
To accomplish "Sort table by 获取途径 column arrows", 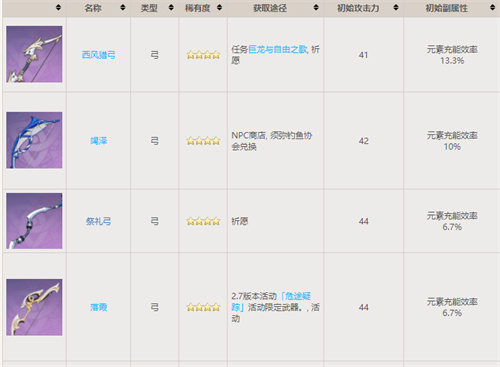I will click(x=316, y=7).
